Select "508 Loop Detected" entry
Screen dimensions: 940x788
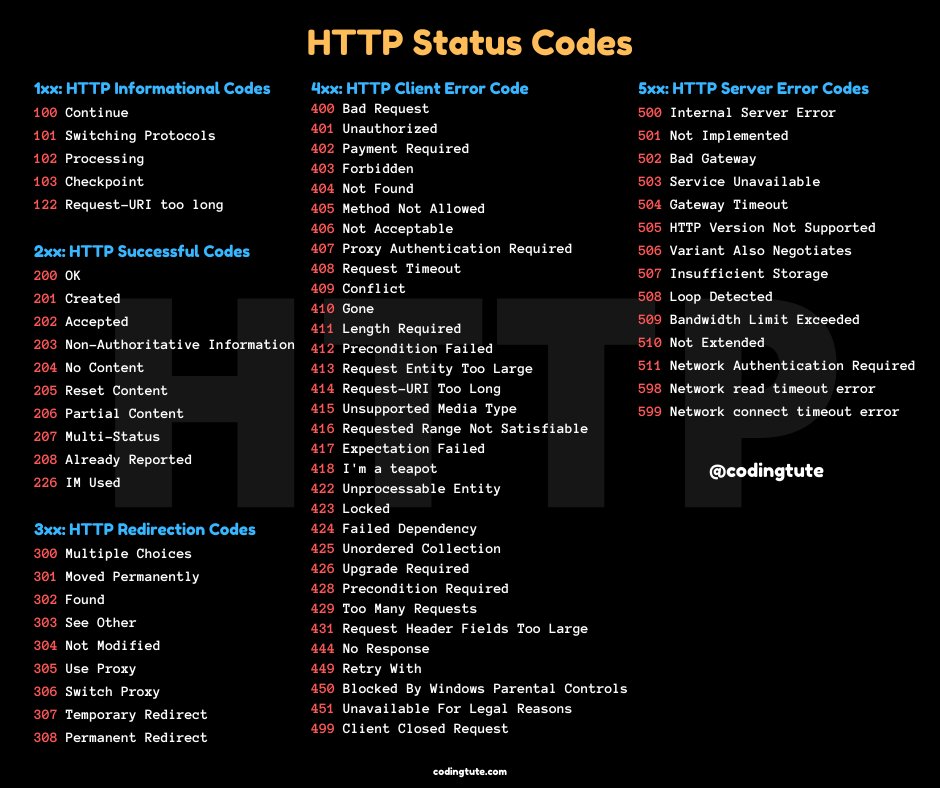[x=705, y=297]
